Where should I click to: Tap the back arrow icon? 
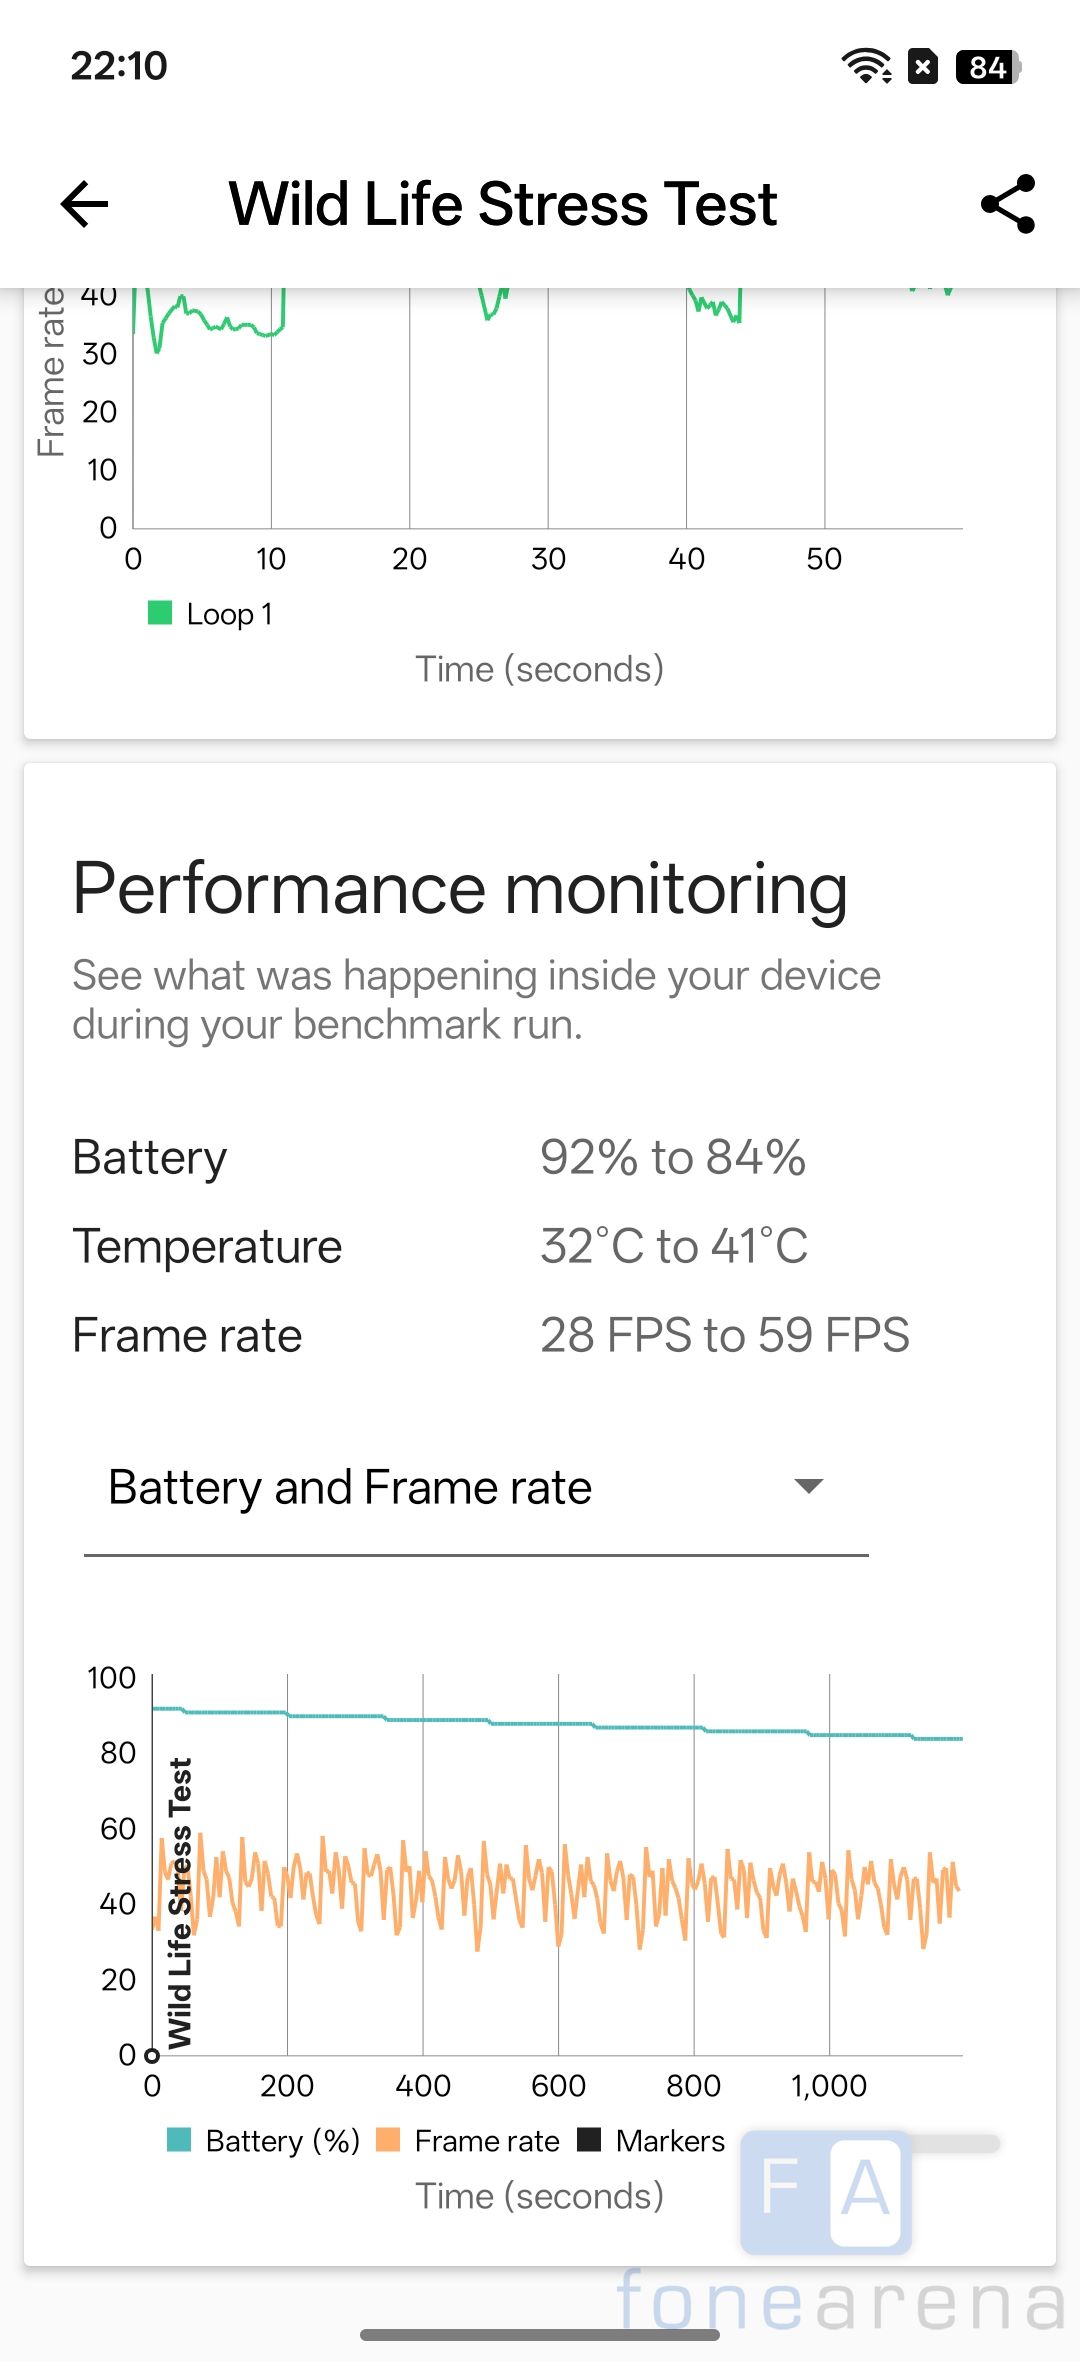click(85, 204)
